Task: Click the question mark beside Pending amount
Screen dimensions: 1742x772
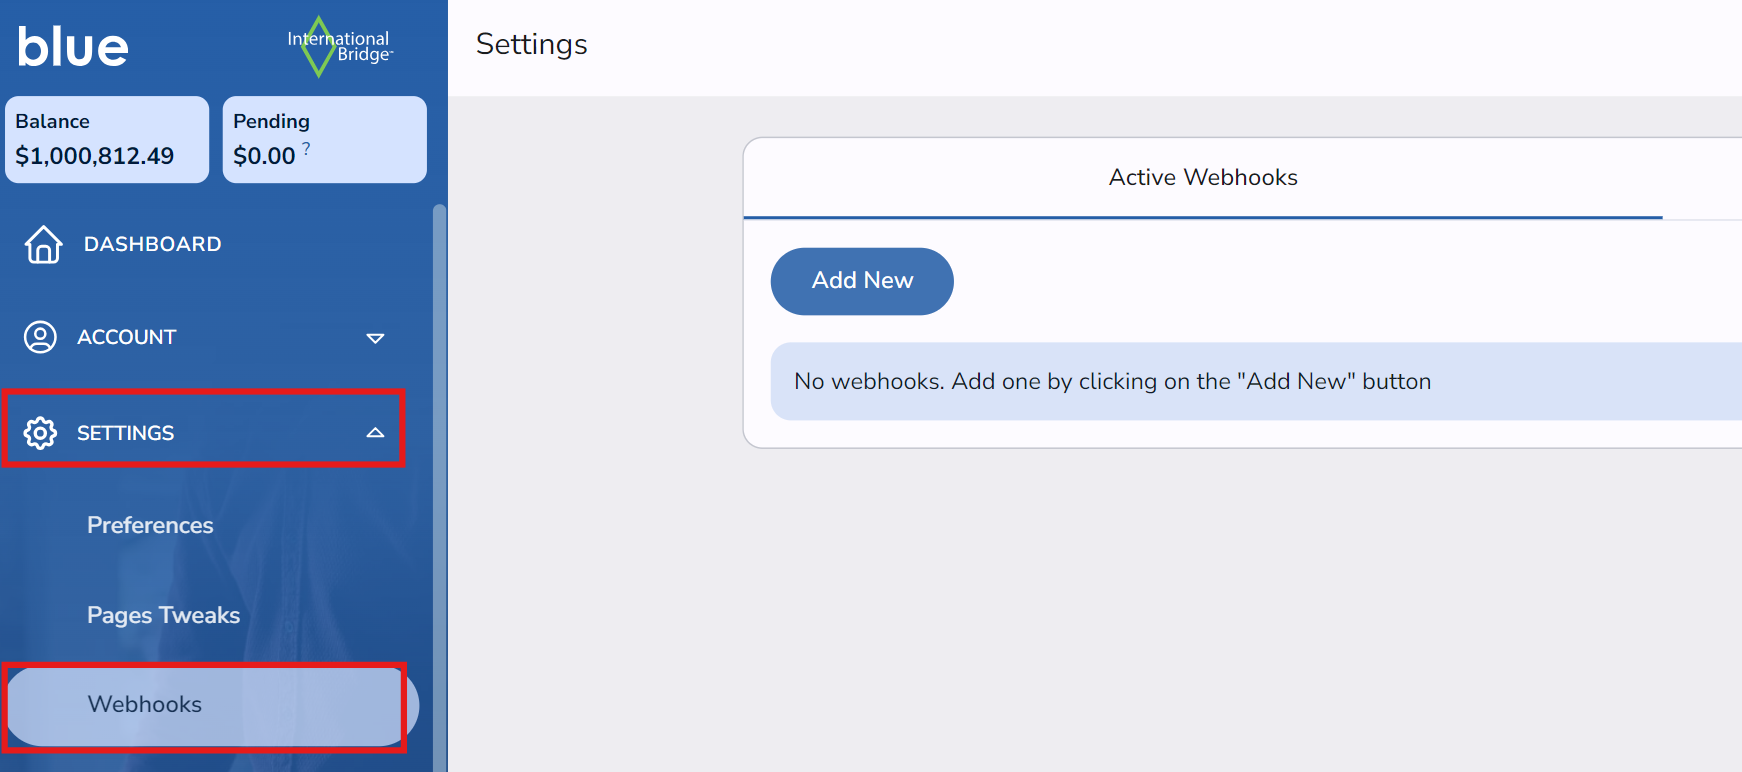Action: click(x=306, y=148)
